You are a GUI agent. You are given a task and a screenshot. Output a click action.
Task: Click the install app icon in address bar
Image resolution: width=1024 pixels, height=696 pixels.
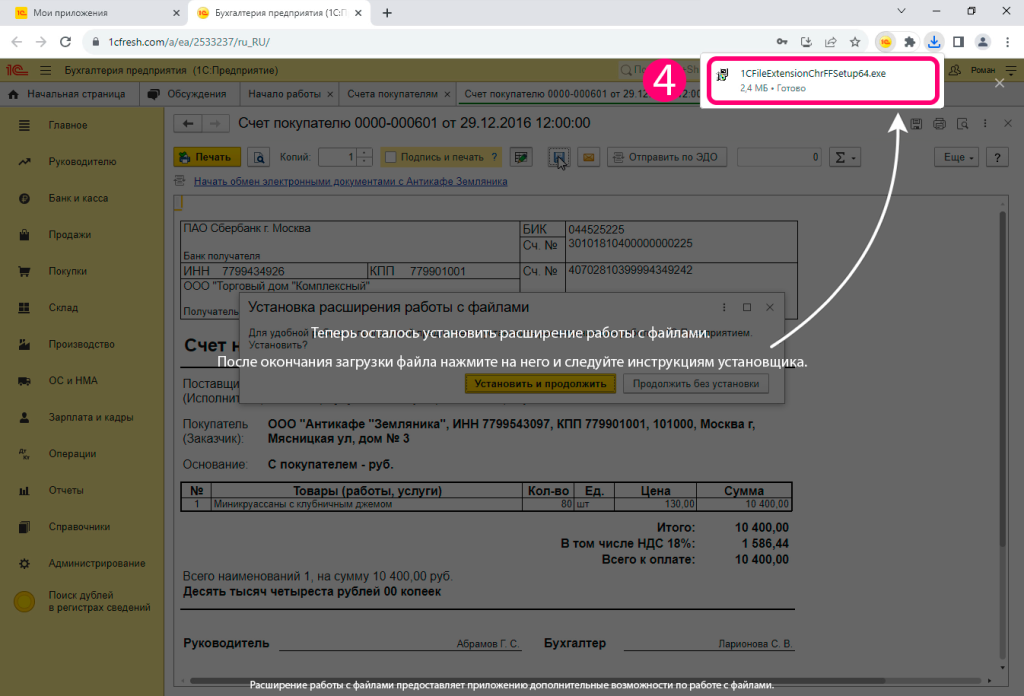tap(807, 42)
